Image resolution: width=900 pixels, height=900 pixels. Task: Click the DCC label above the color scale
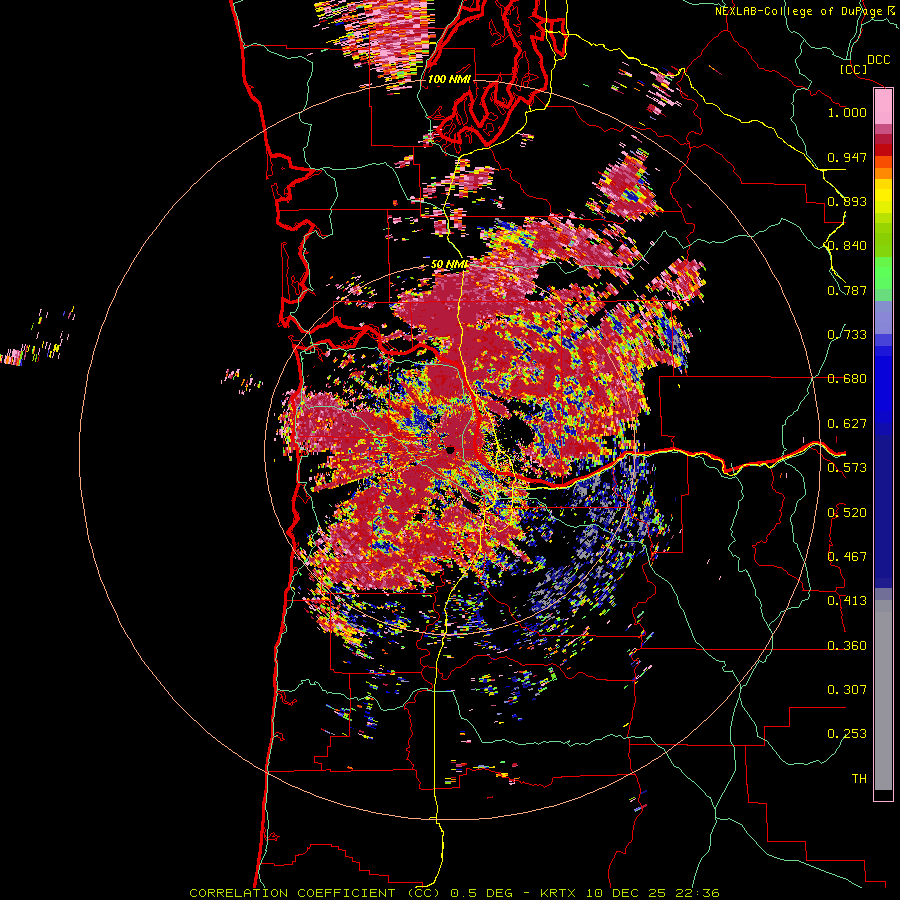879,60
